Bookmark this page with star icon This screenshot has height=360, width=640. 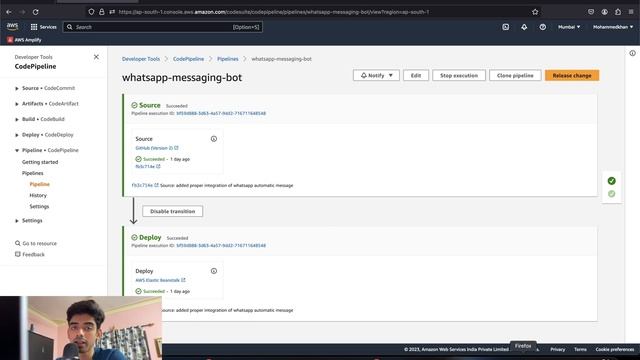(x=535, y=12)
